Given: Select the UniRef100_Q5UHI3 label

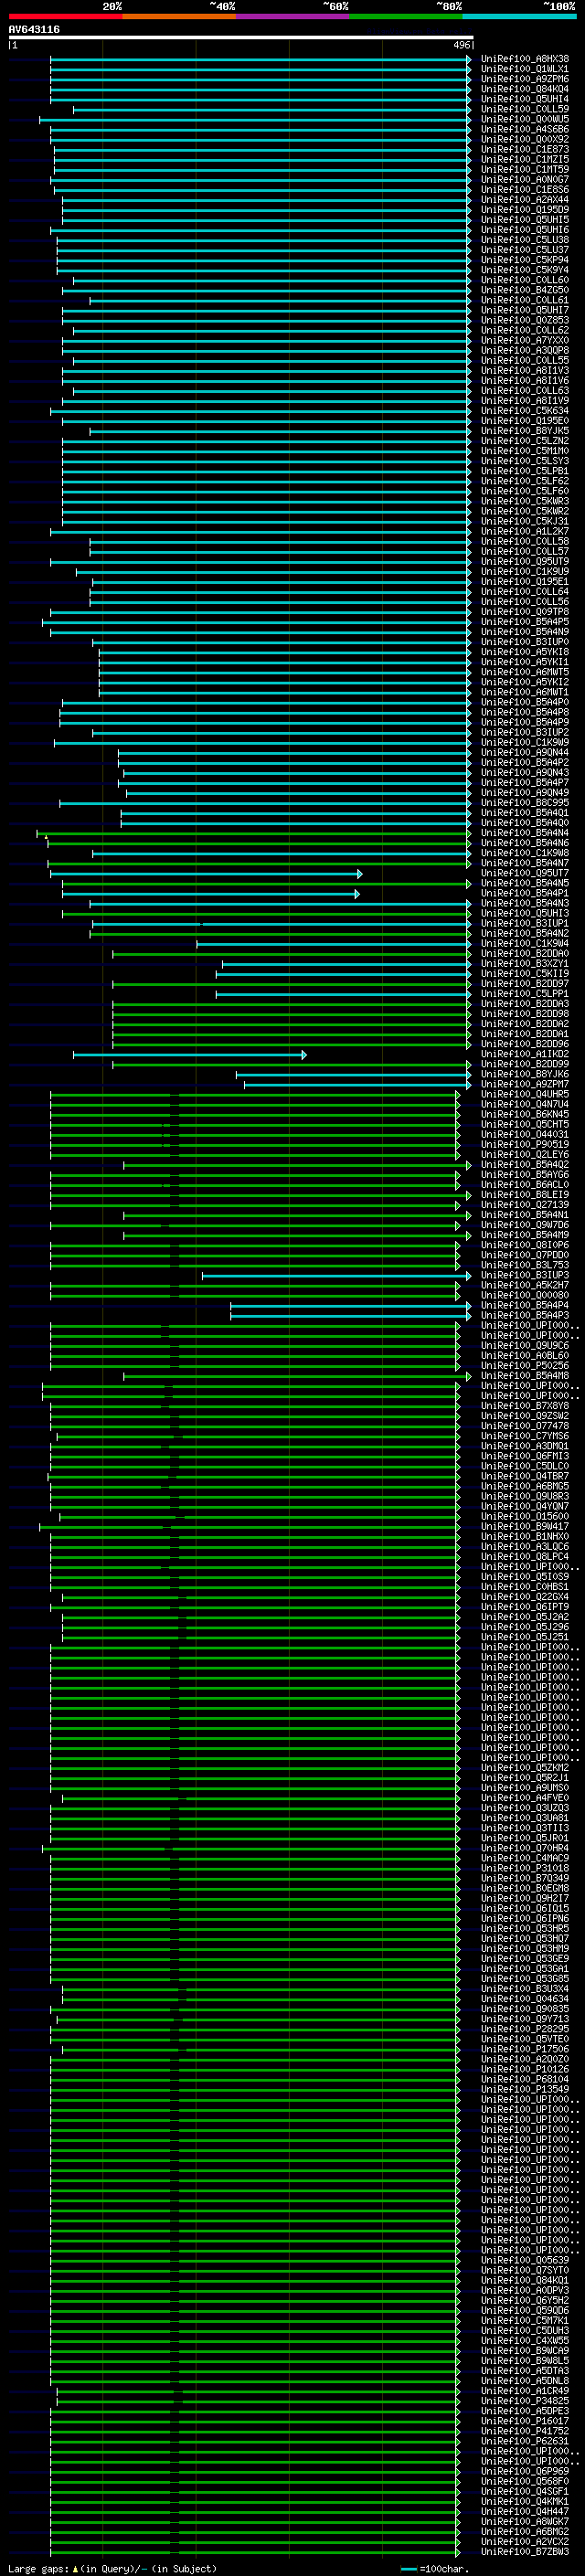Looking at the screenshot, I should click(x=524, y=913).
